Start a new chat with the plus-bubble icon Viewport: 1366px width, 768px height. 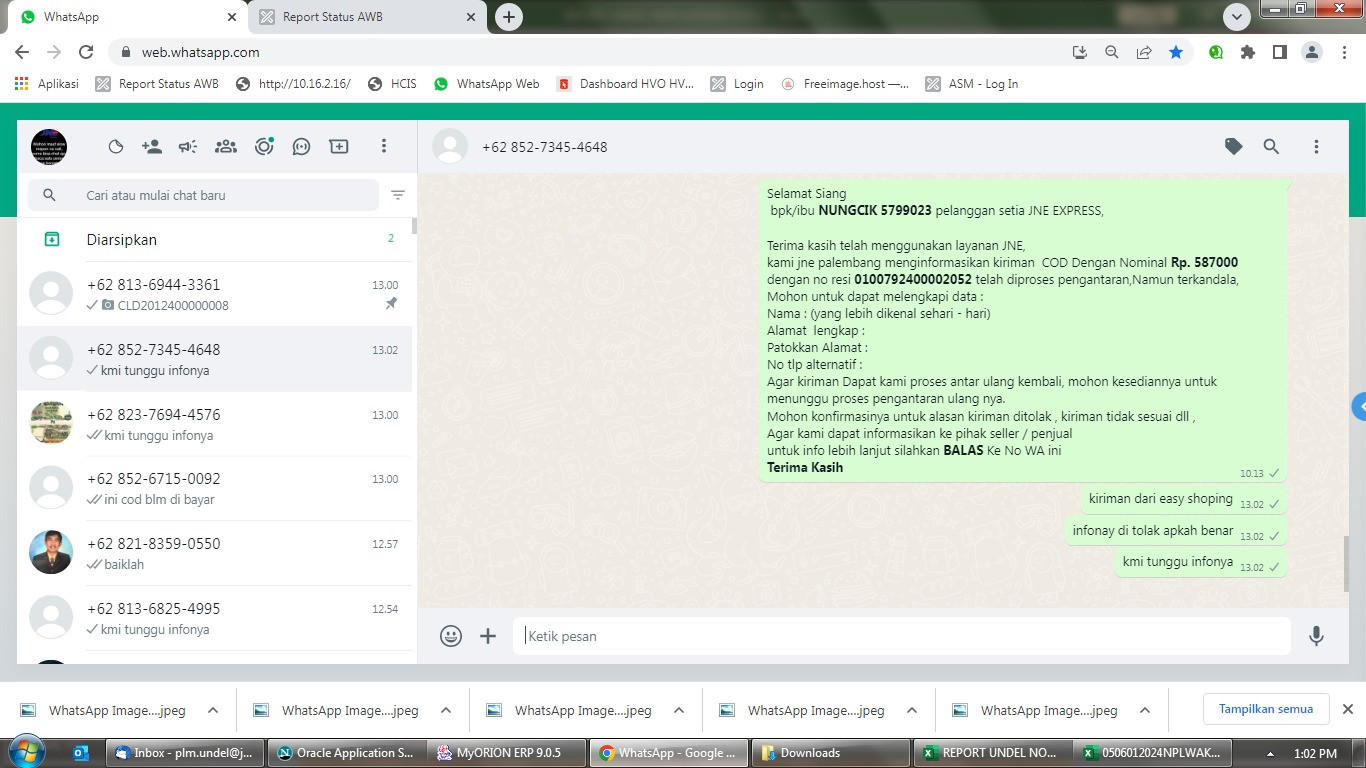(x=339, y=147)
